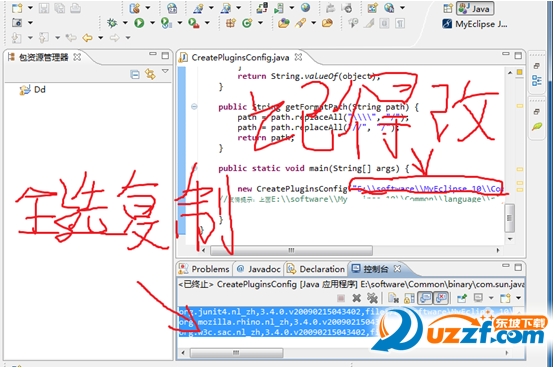Pin the console view icon
The height and width of the screenshot is (368, 555).
click(x=462, y=298)
